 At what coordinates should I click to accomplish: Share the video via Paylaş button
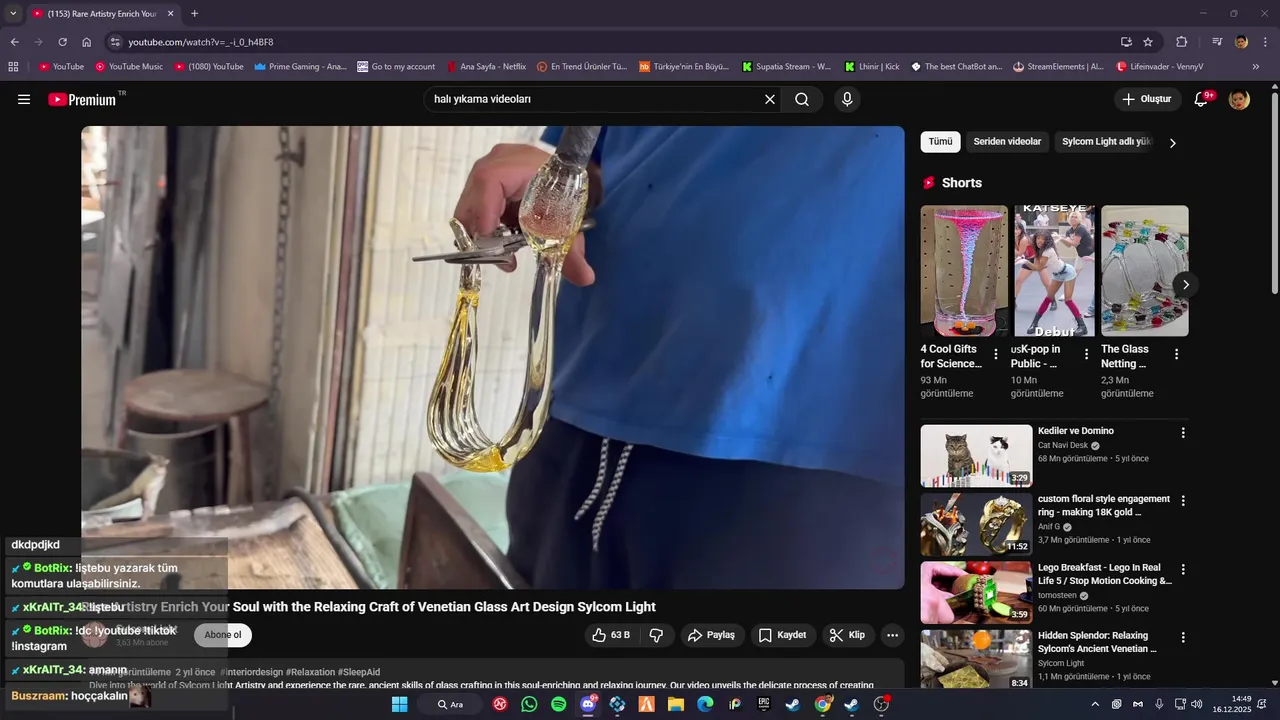click(x=712, y=635)
